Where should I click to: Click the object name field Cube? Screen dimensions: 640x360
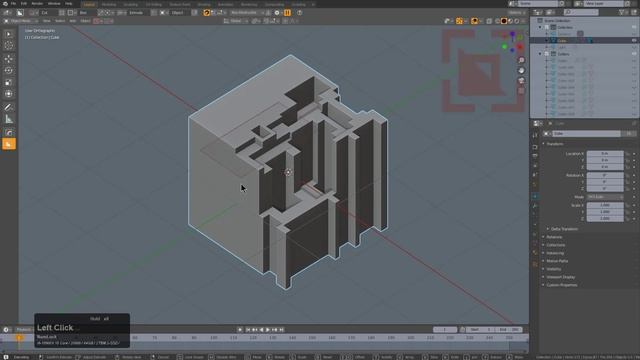click(x=586, y=133)
